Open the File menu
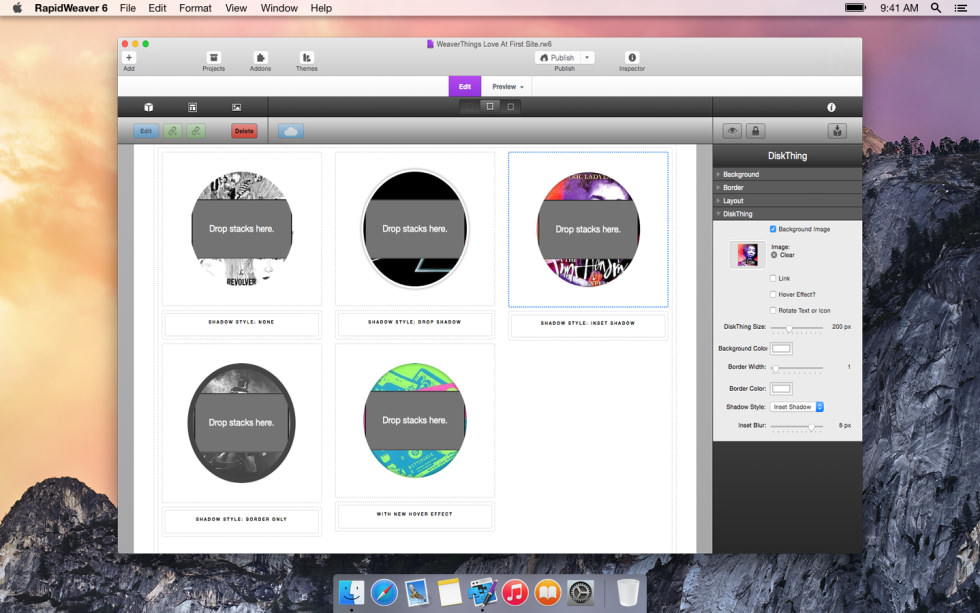Screen dimensions: 980x613 point(128,8)
